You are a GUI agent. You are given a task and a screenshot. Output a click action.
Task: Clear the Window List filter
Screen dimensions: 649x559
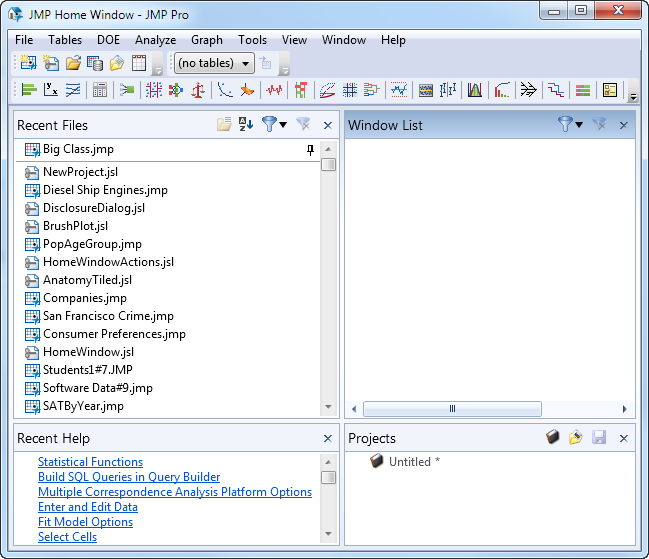599,124
